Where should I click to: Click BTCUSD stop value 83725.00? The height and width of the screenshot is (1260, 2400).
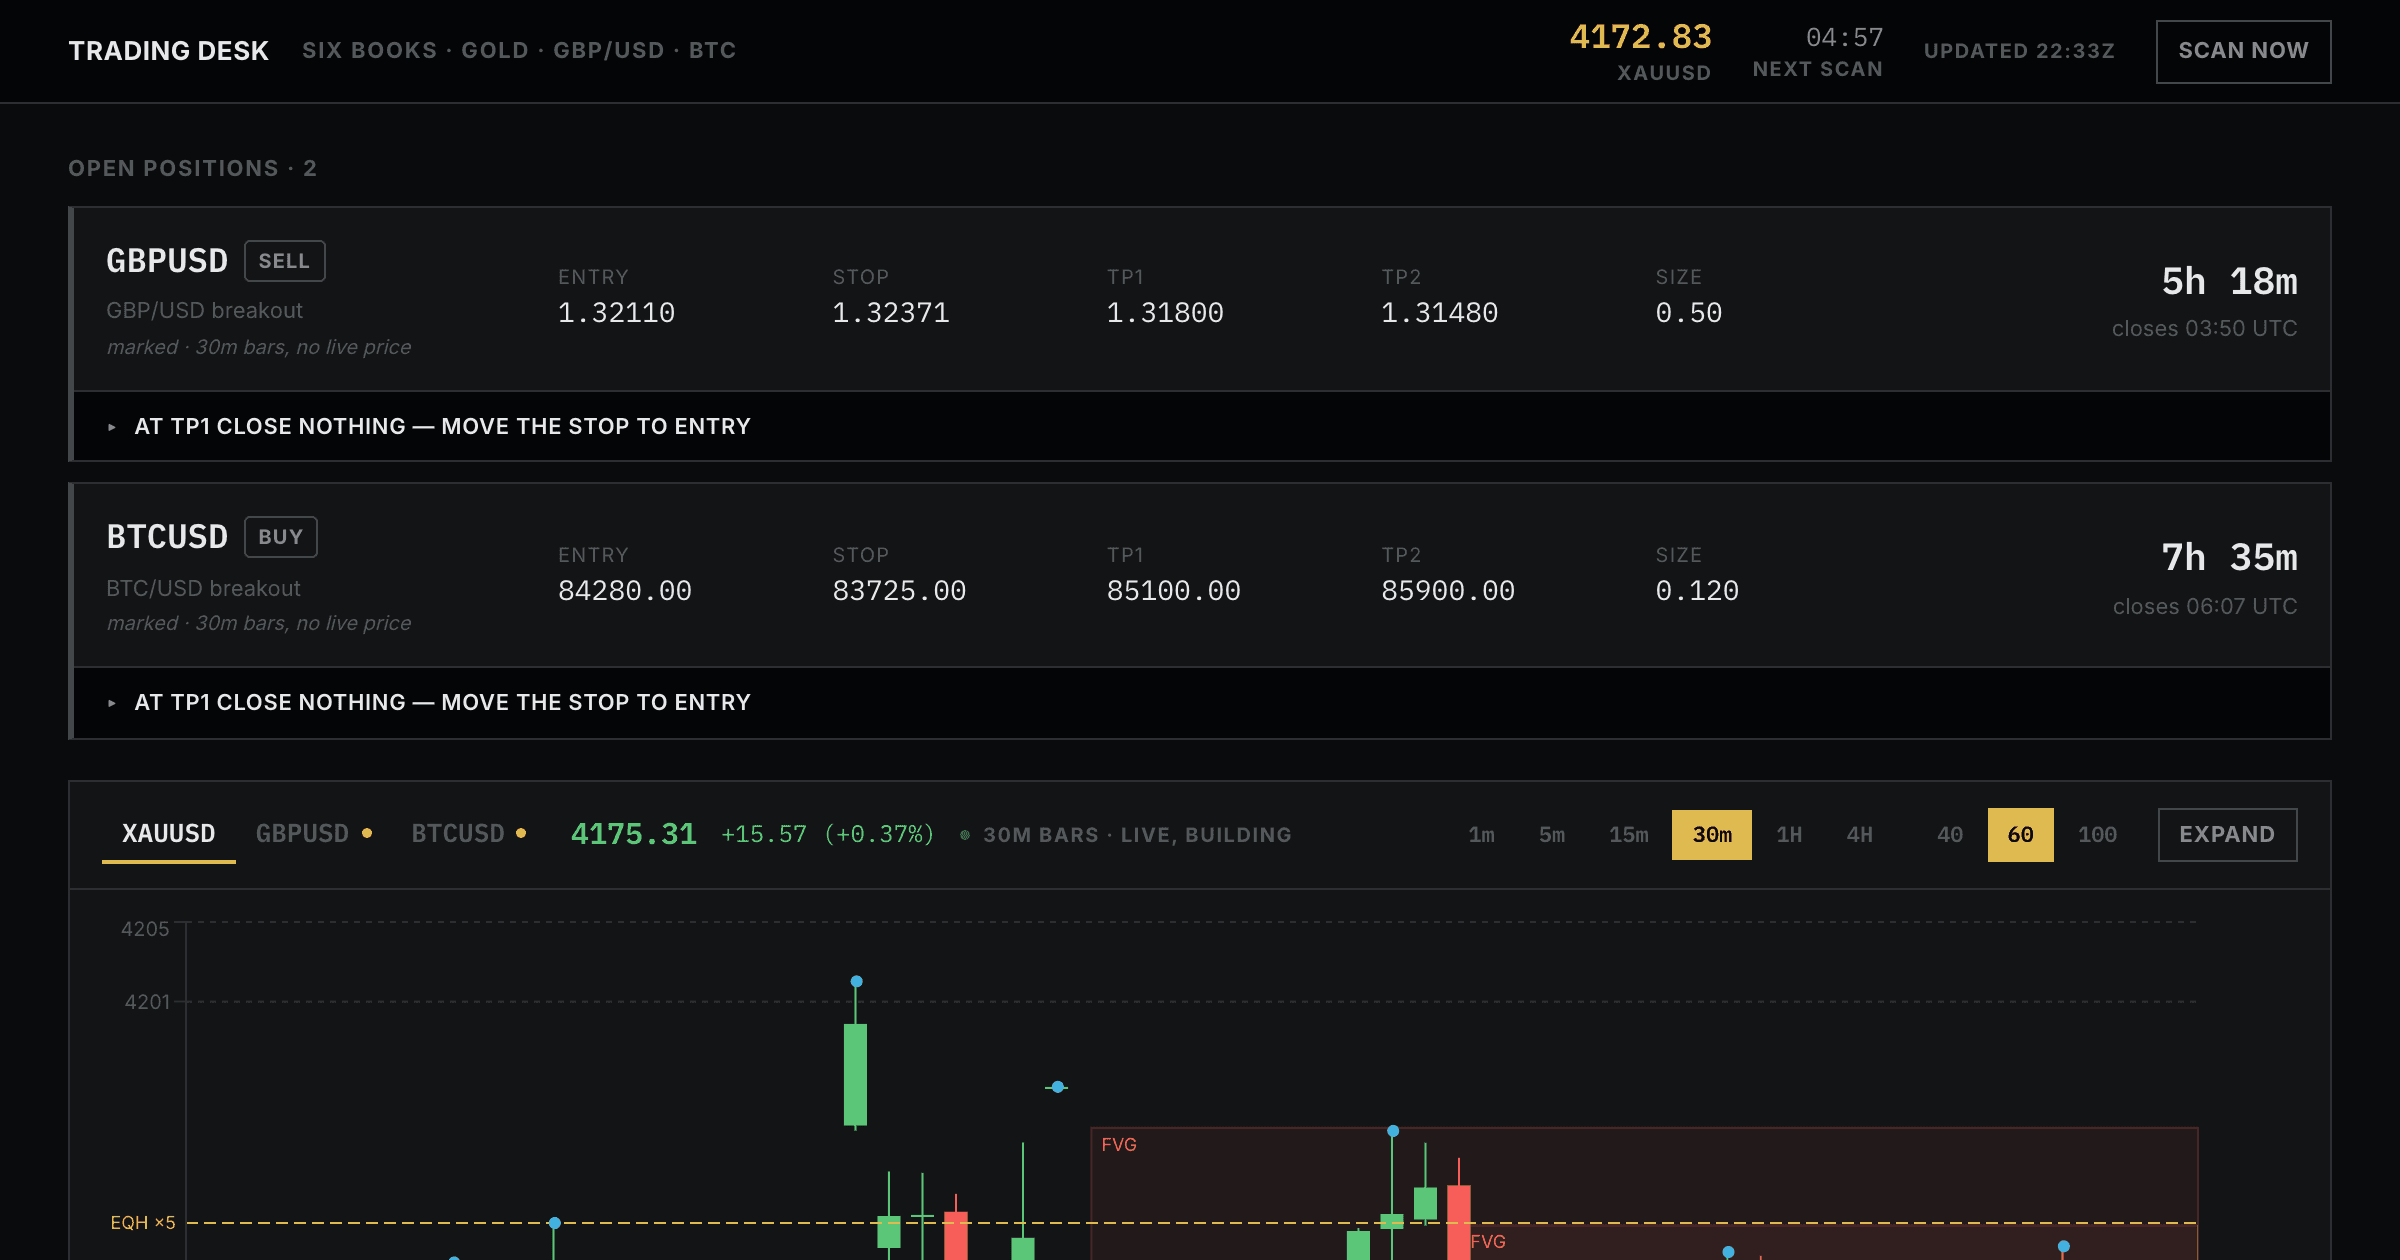pyautogui.click(x=899, y=591)
